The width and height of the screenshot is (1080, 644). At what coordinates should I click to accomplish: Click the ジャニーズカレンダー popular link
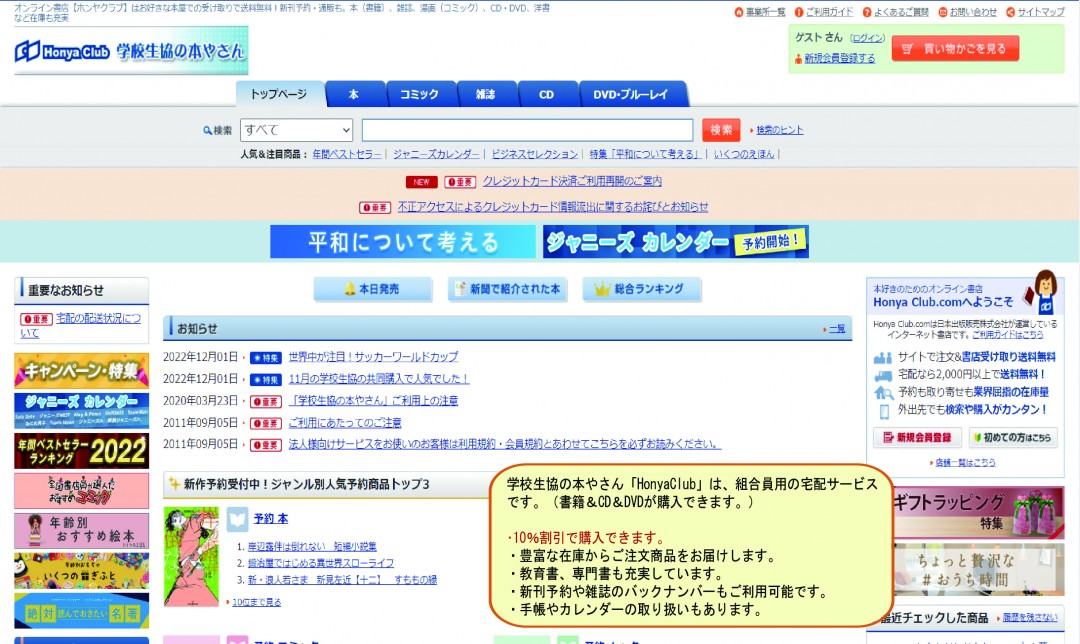click(x=436, y=154)
